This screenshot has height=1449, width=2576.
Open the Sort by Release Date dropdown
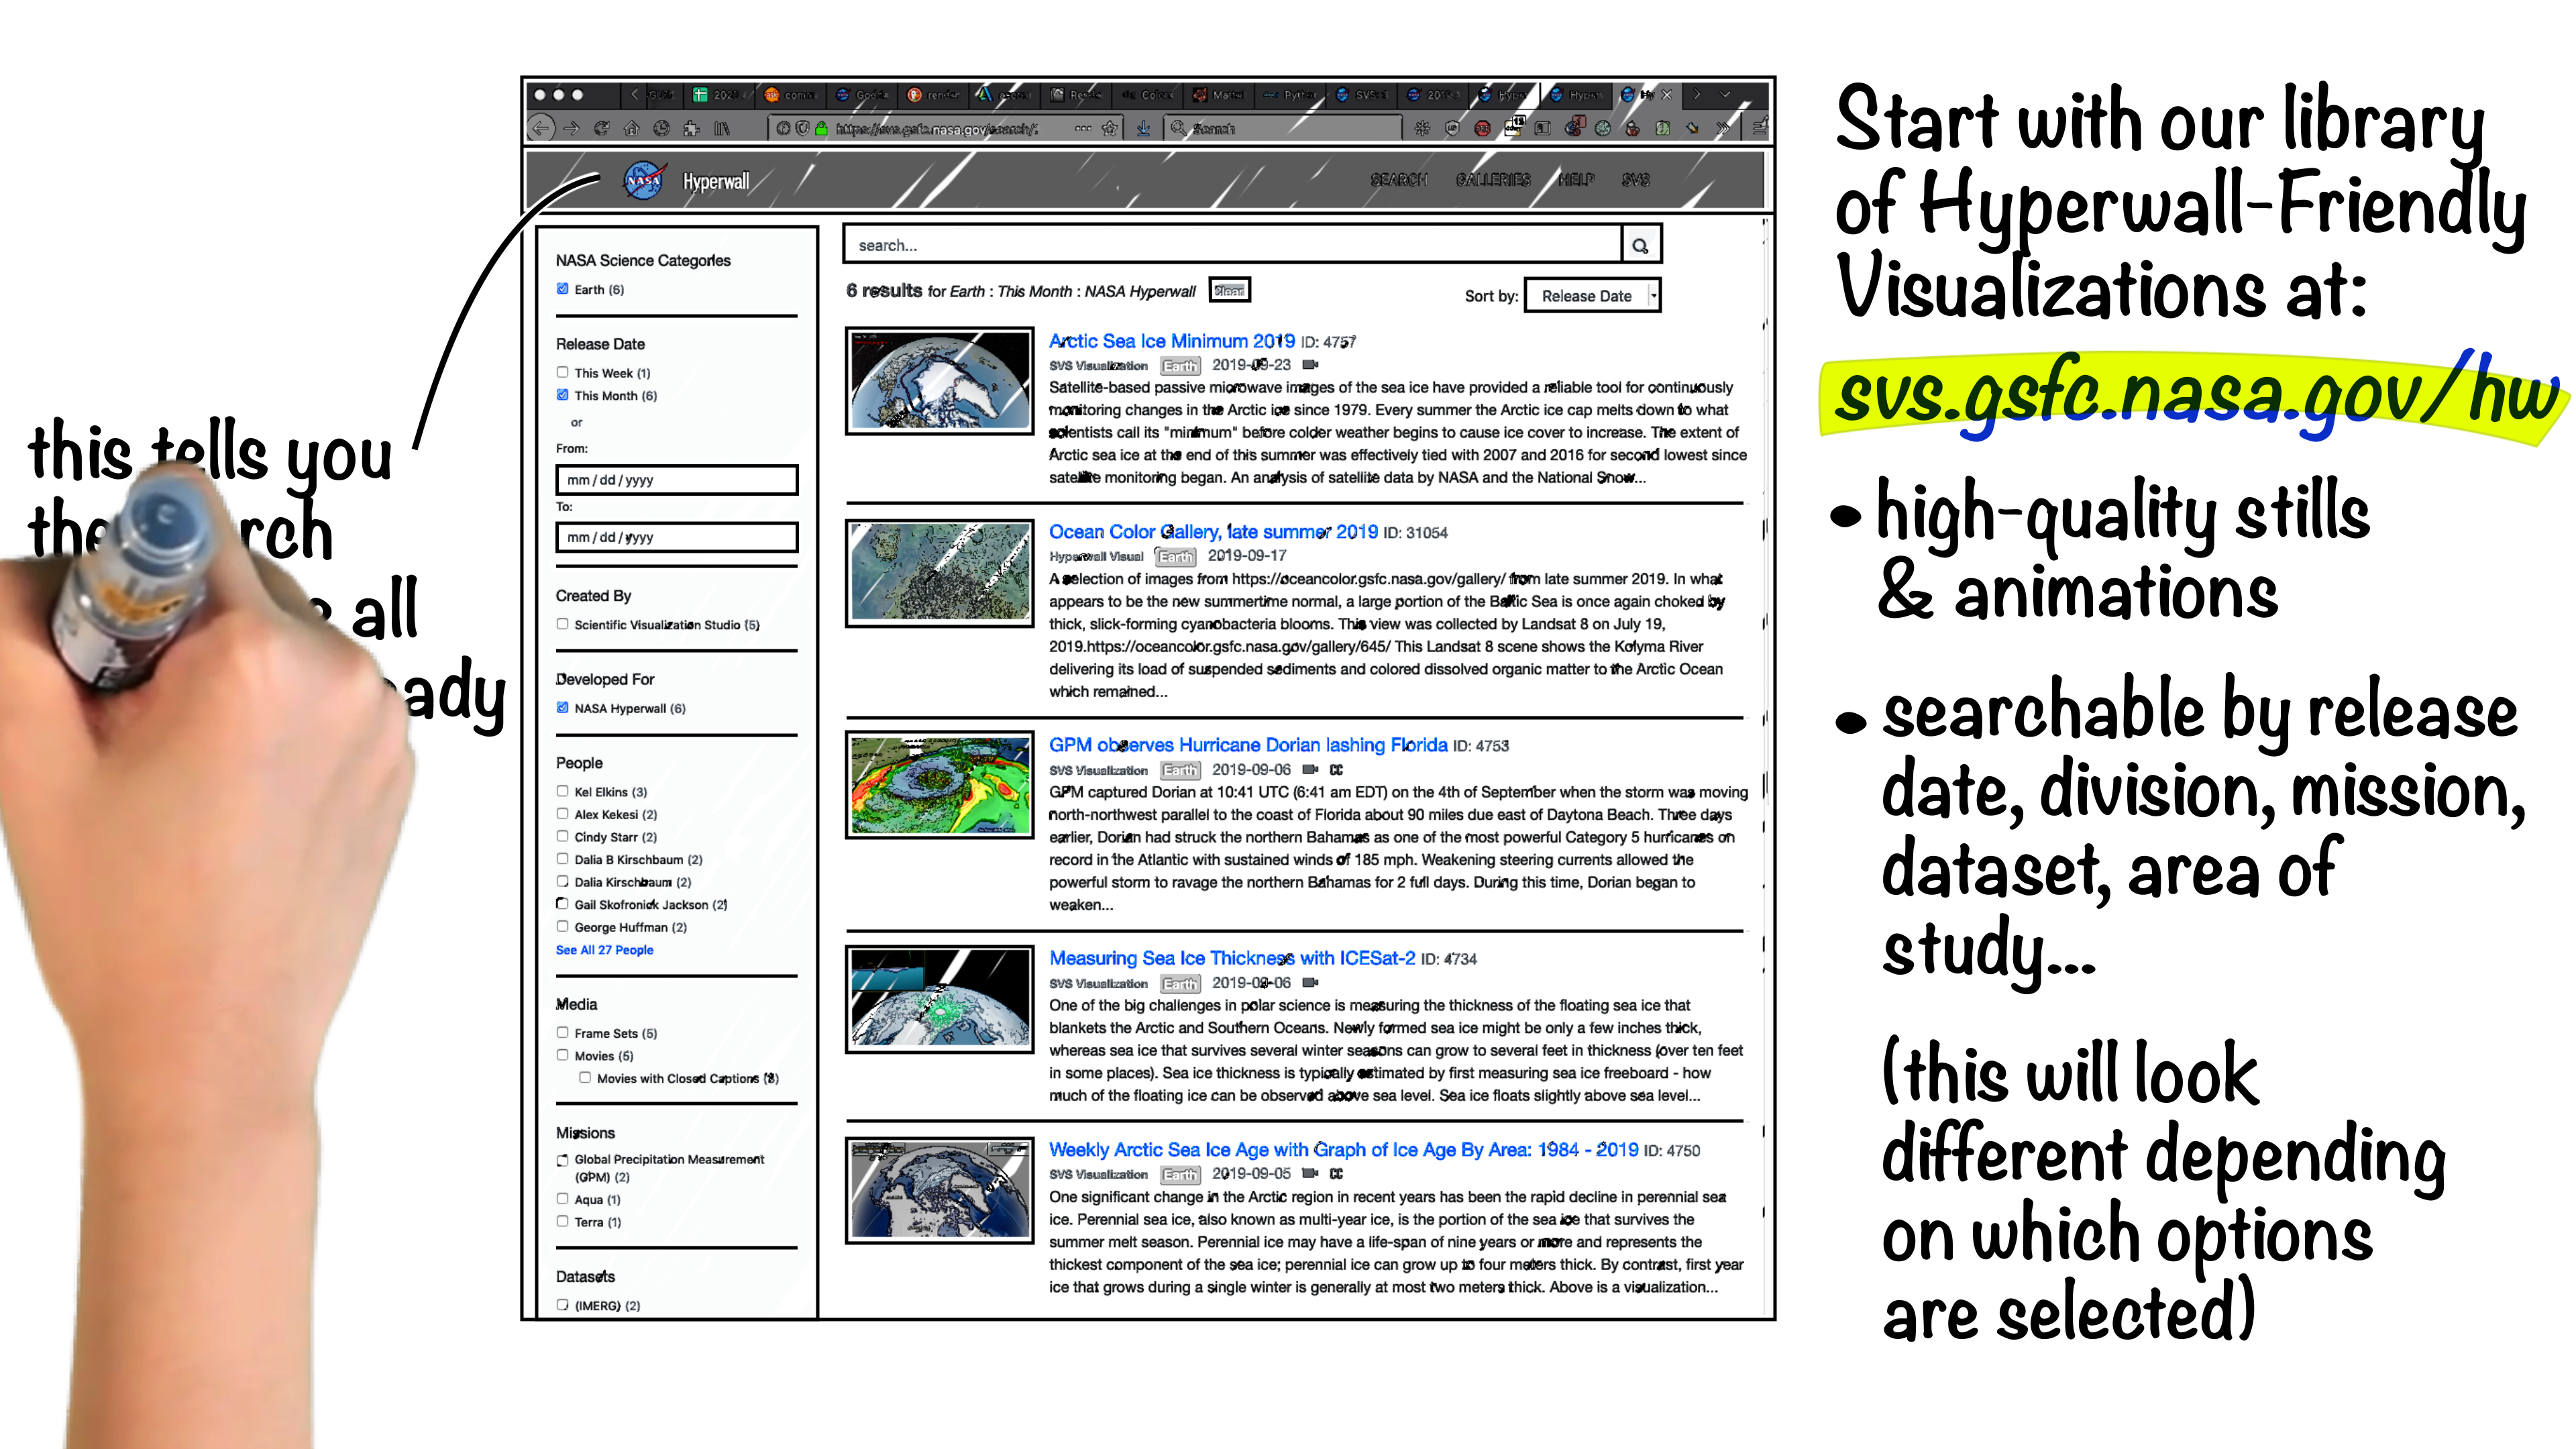point(1592,296)
